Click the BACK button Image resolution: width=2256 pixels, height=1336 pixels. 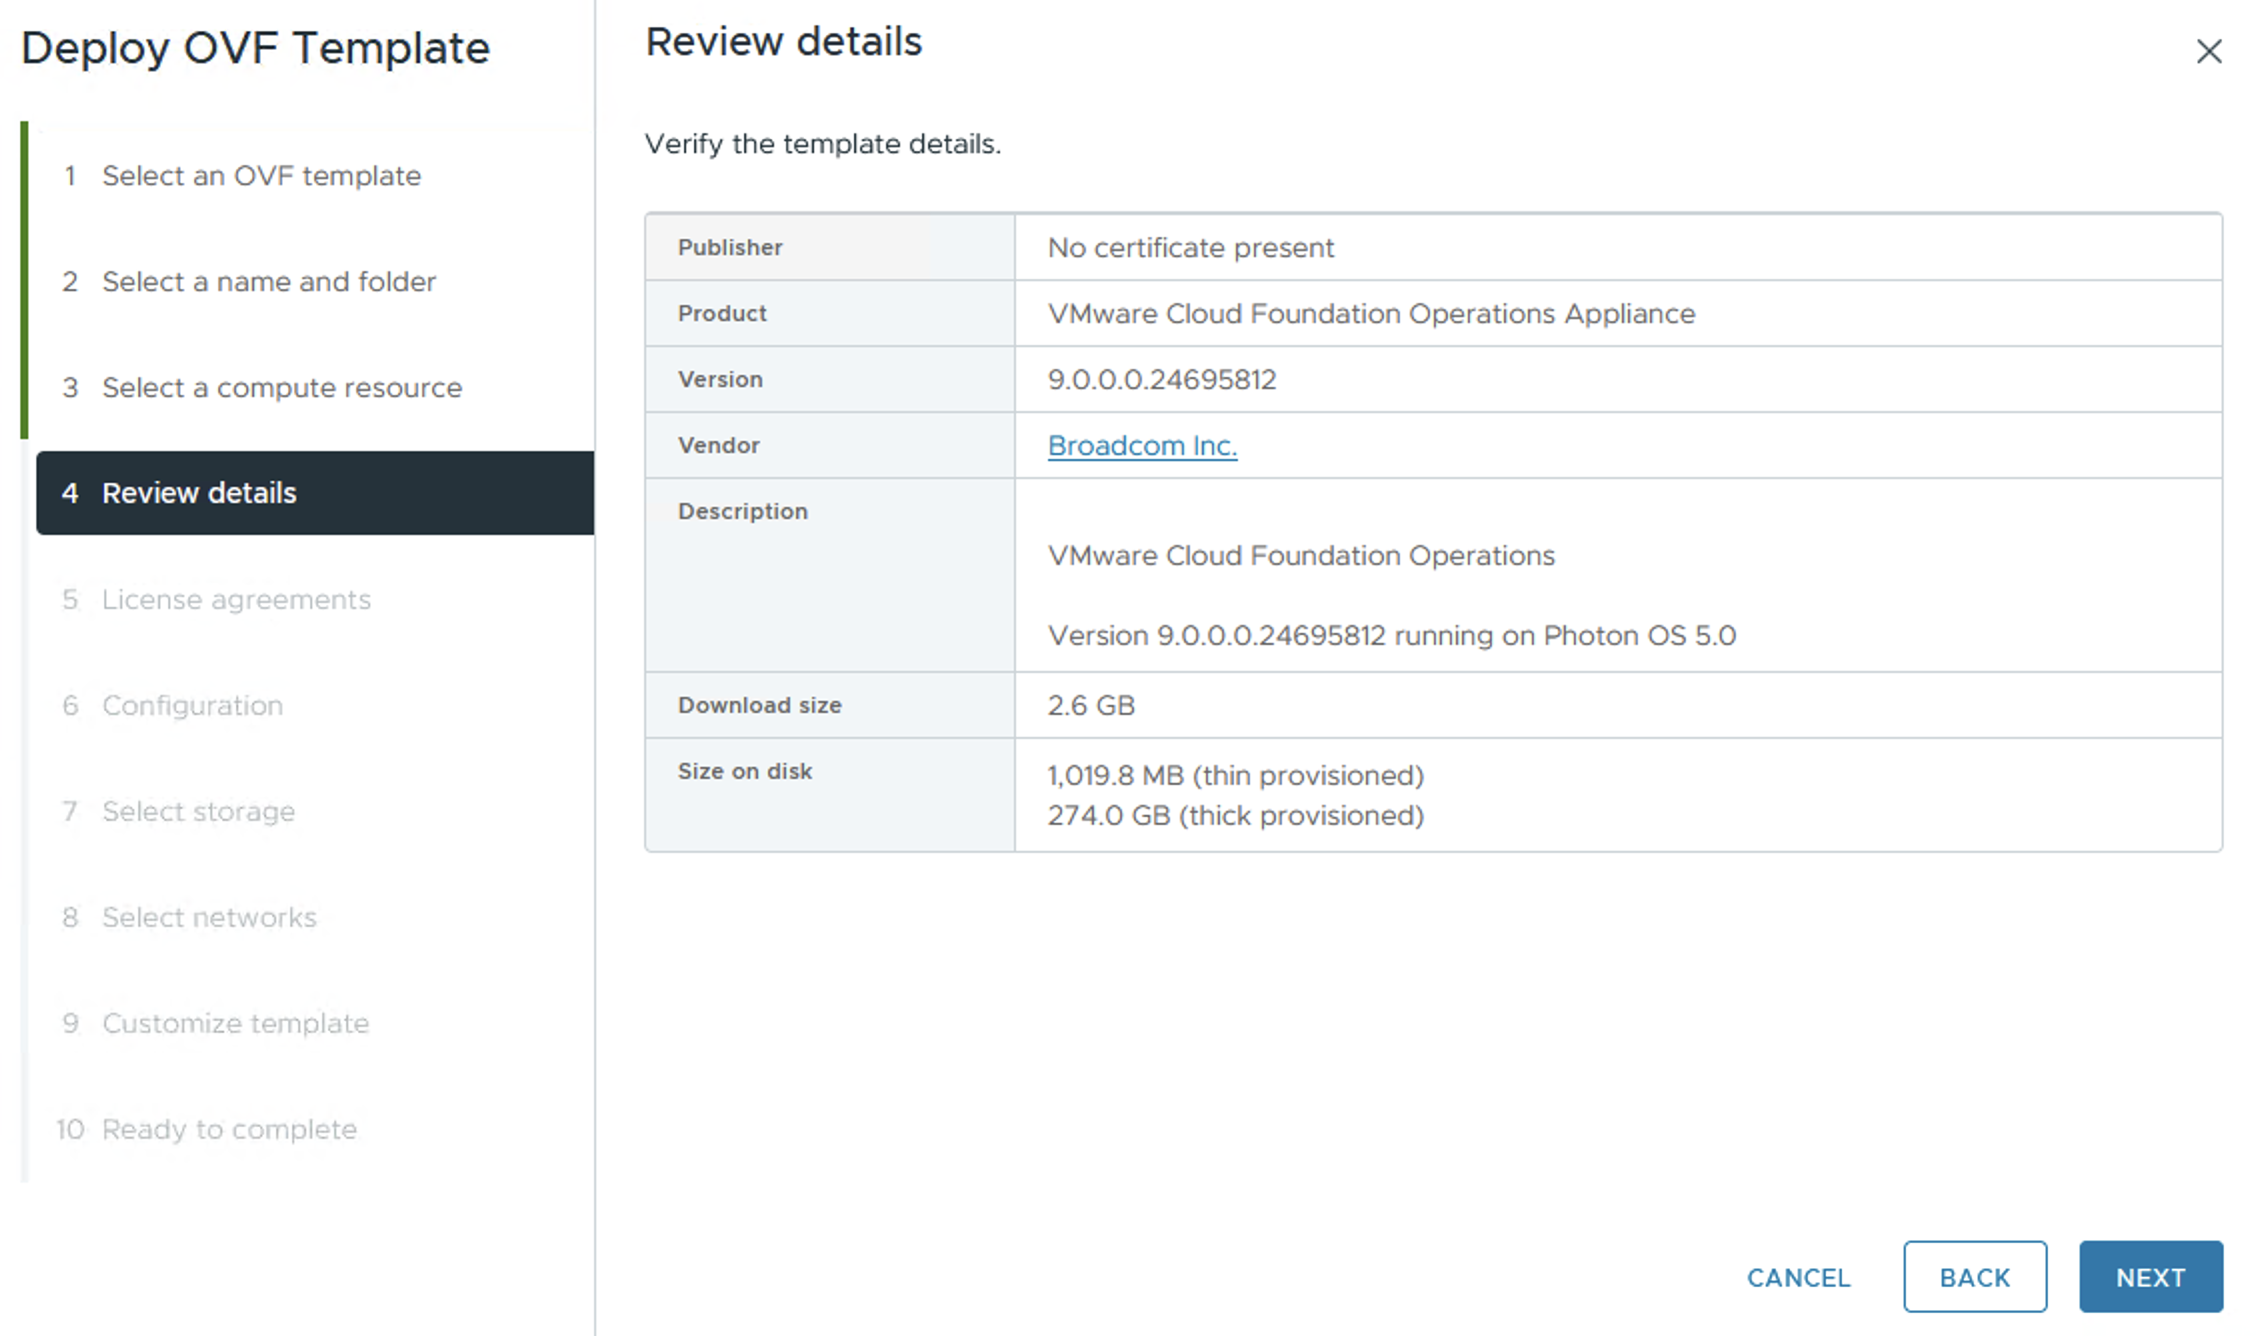1974,1277
